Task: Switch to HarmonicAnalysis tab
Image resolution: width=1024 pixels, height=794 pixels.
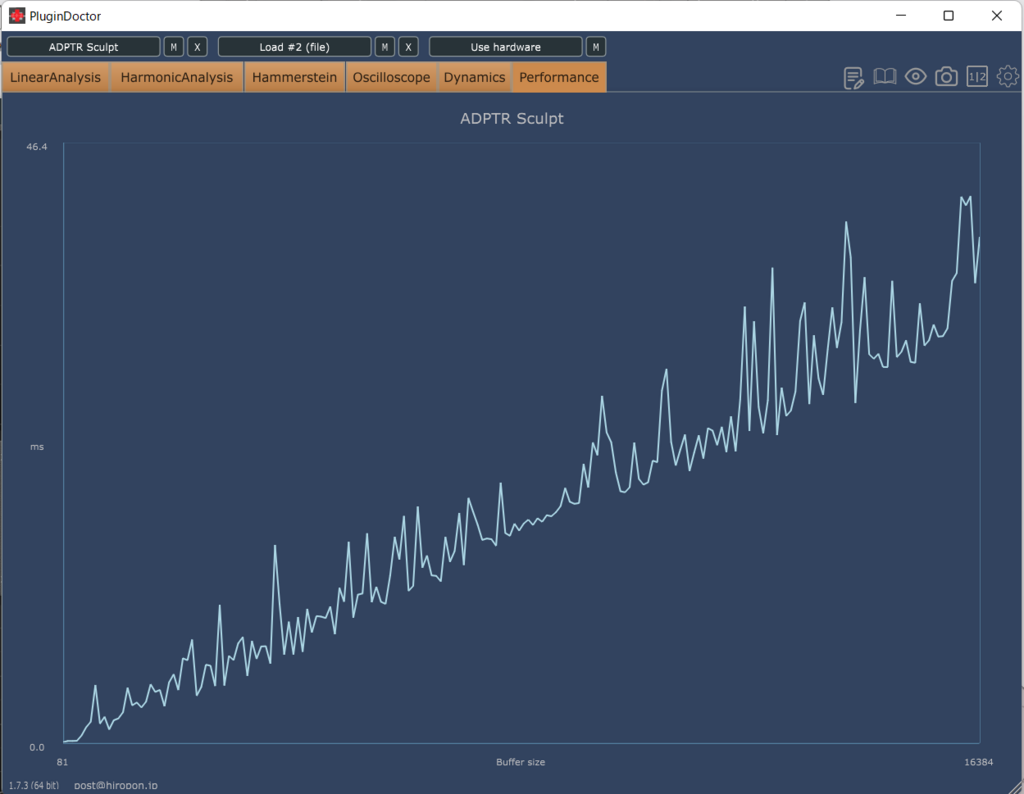Action: point(176,77)
